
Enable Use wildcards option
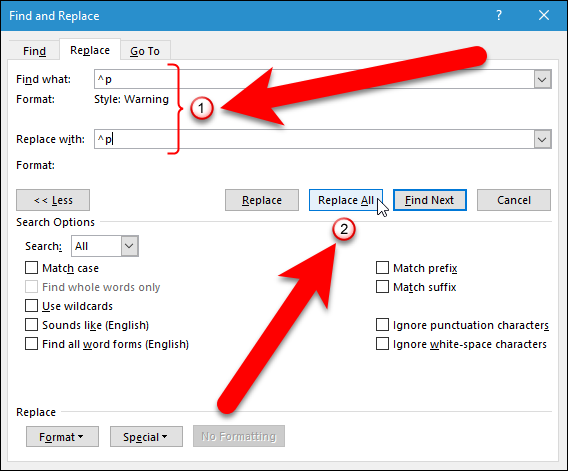pyautogui.click(x=32, y=306)
